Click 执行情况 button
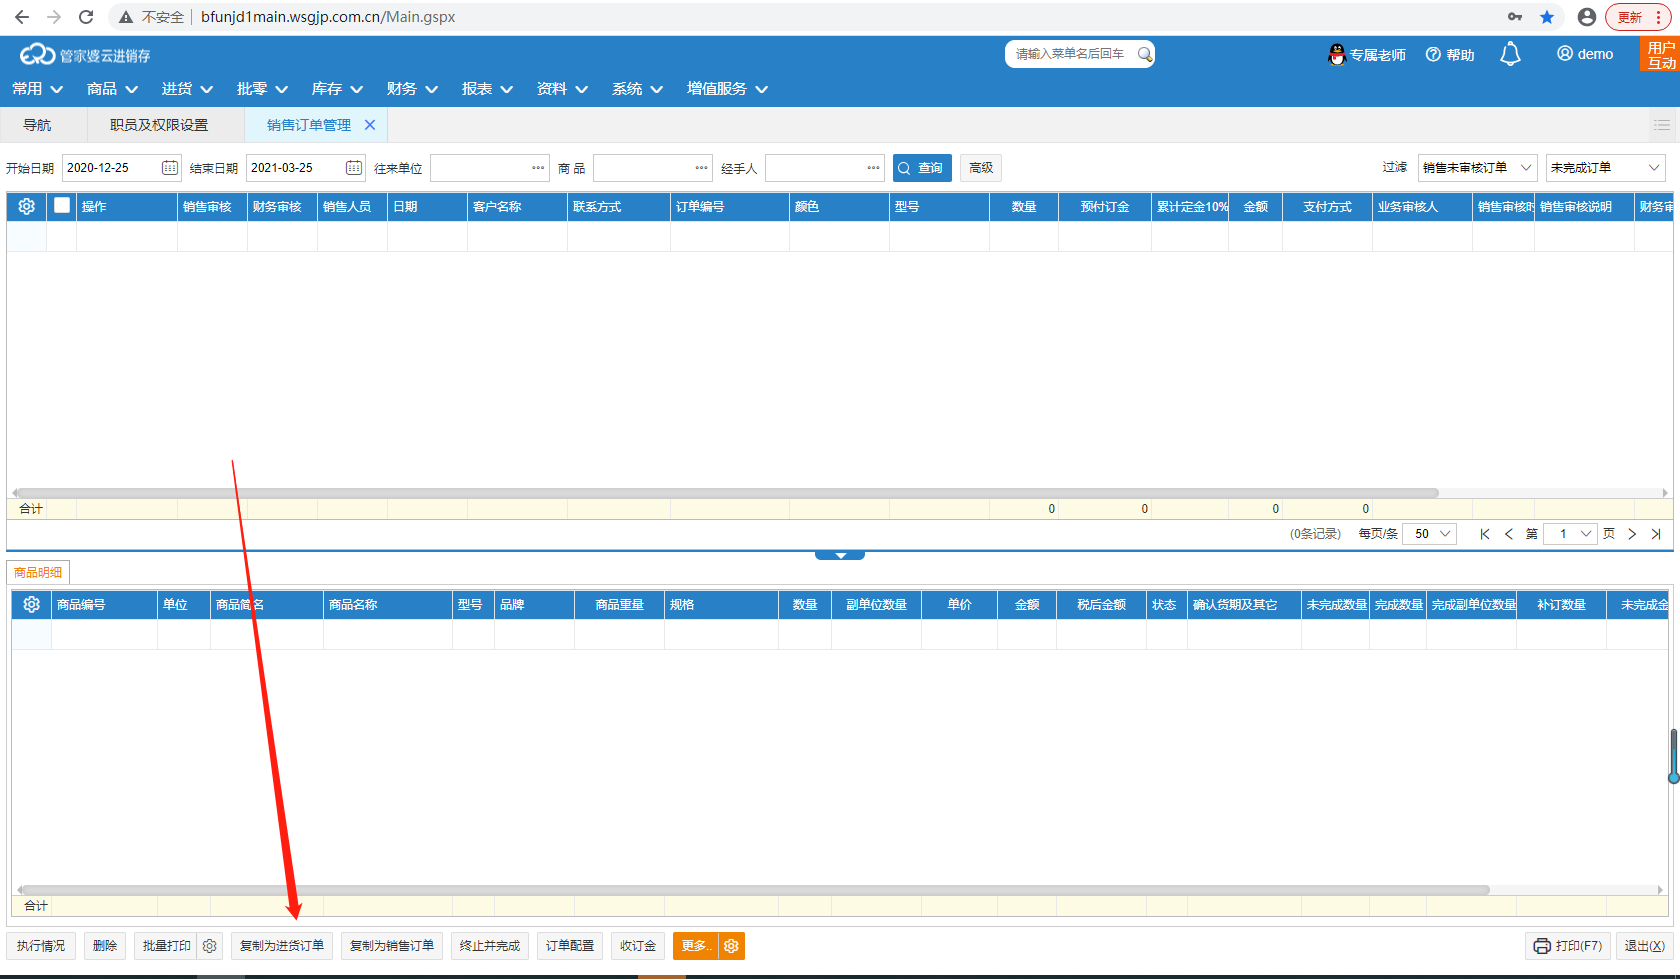Viewport: 1680px width, 979px height. point(41,946)
